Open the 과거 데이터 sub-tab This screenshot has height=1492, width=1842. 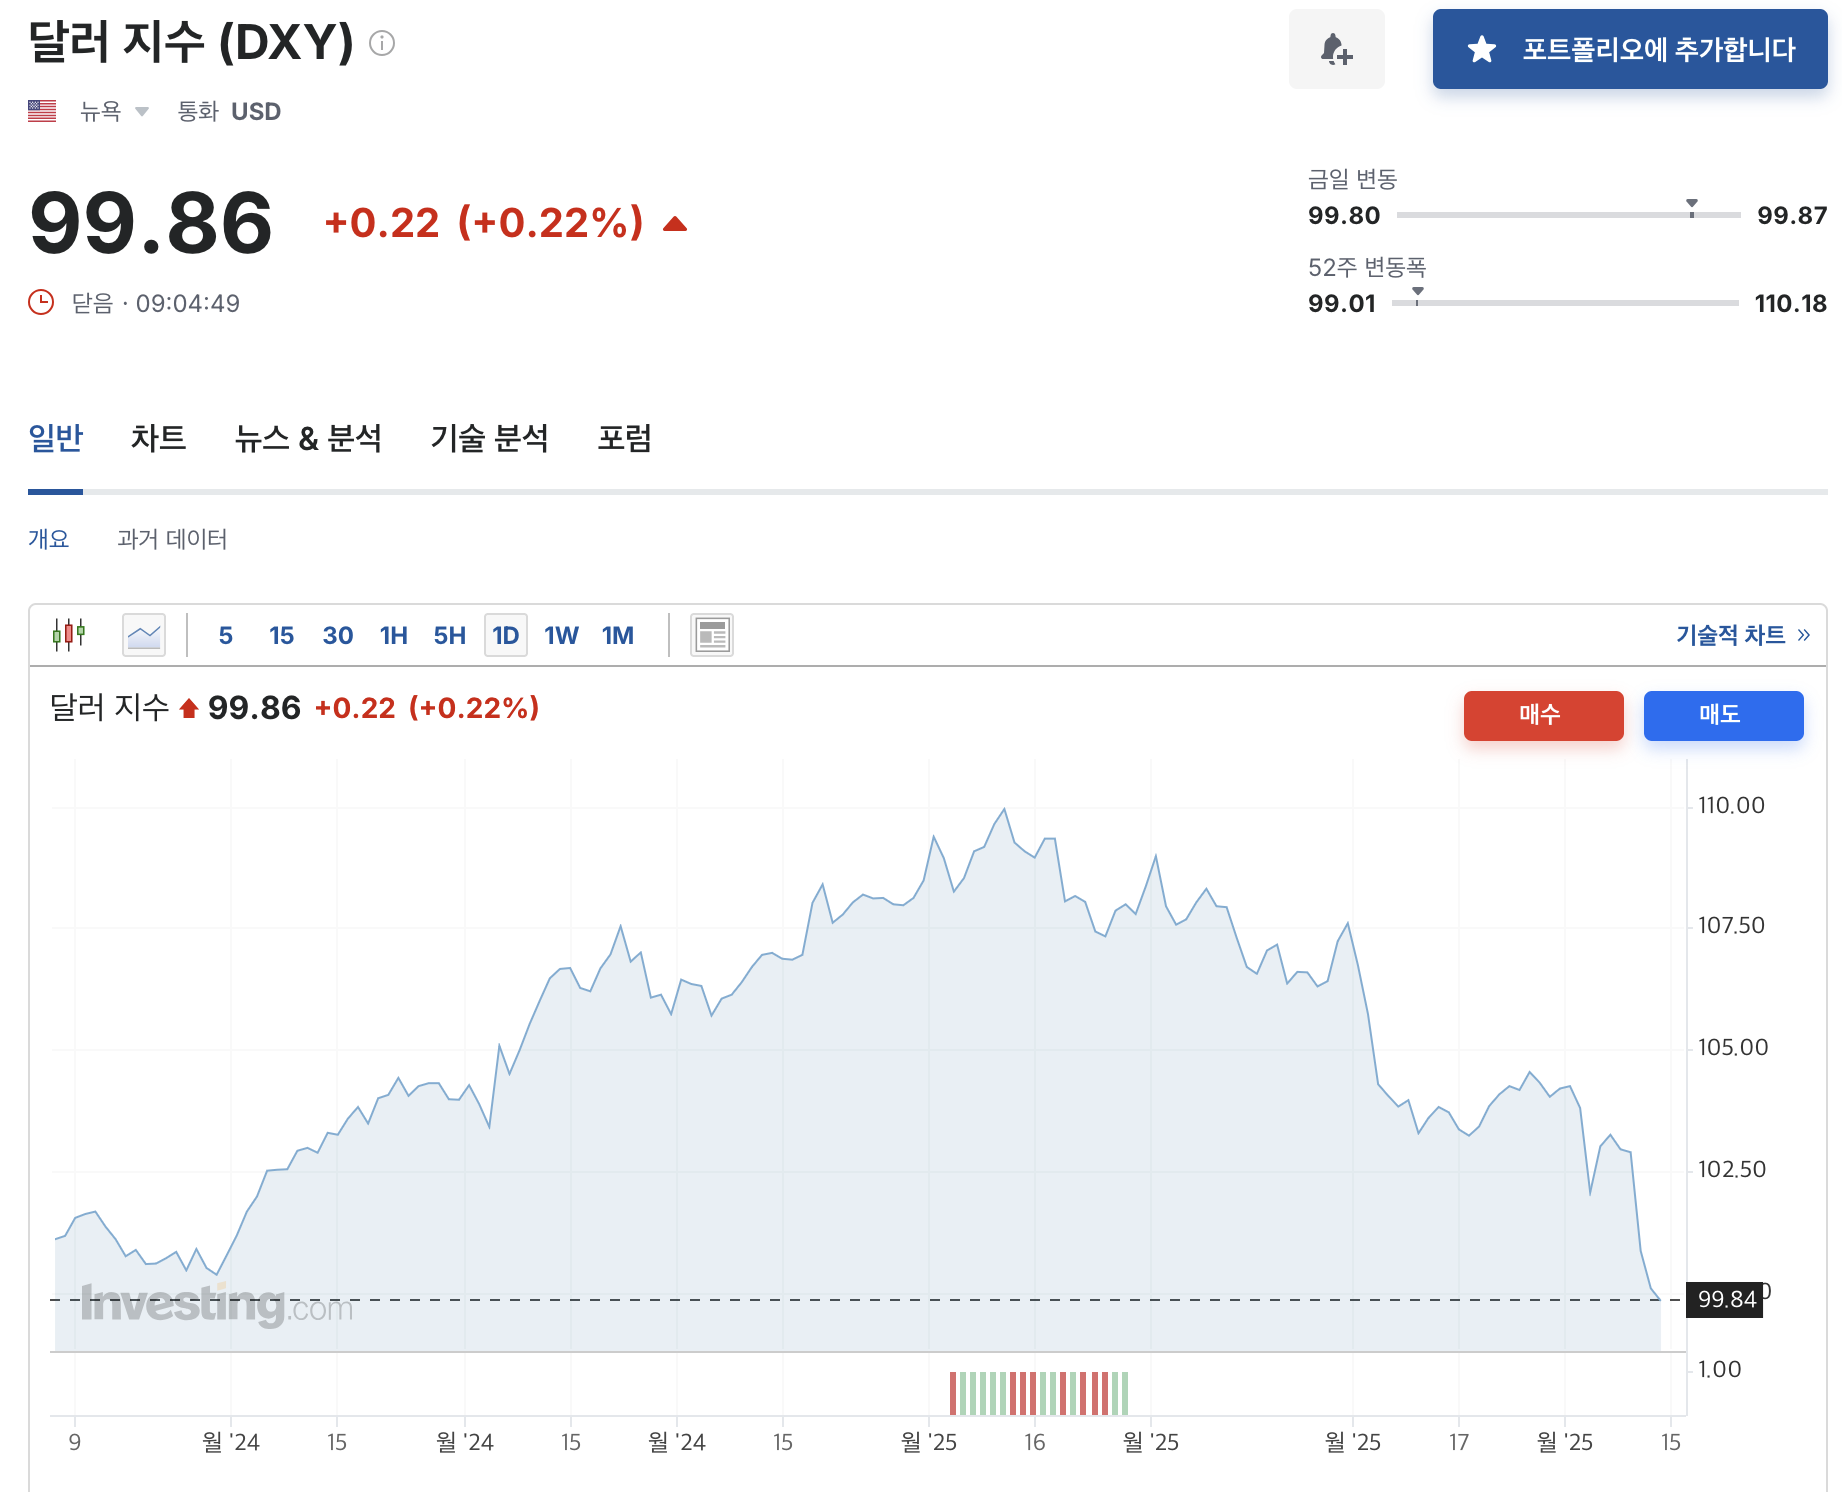pyautogui.click(x=172, y=539)
